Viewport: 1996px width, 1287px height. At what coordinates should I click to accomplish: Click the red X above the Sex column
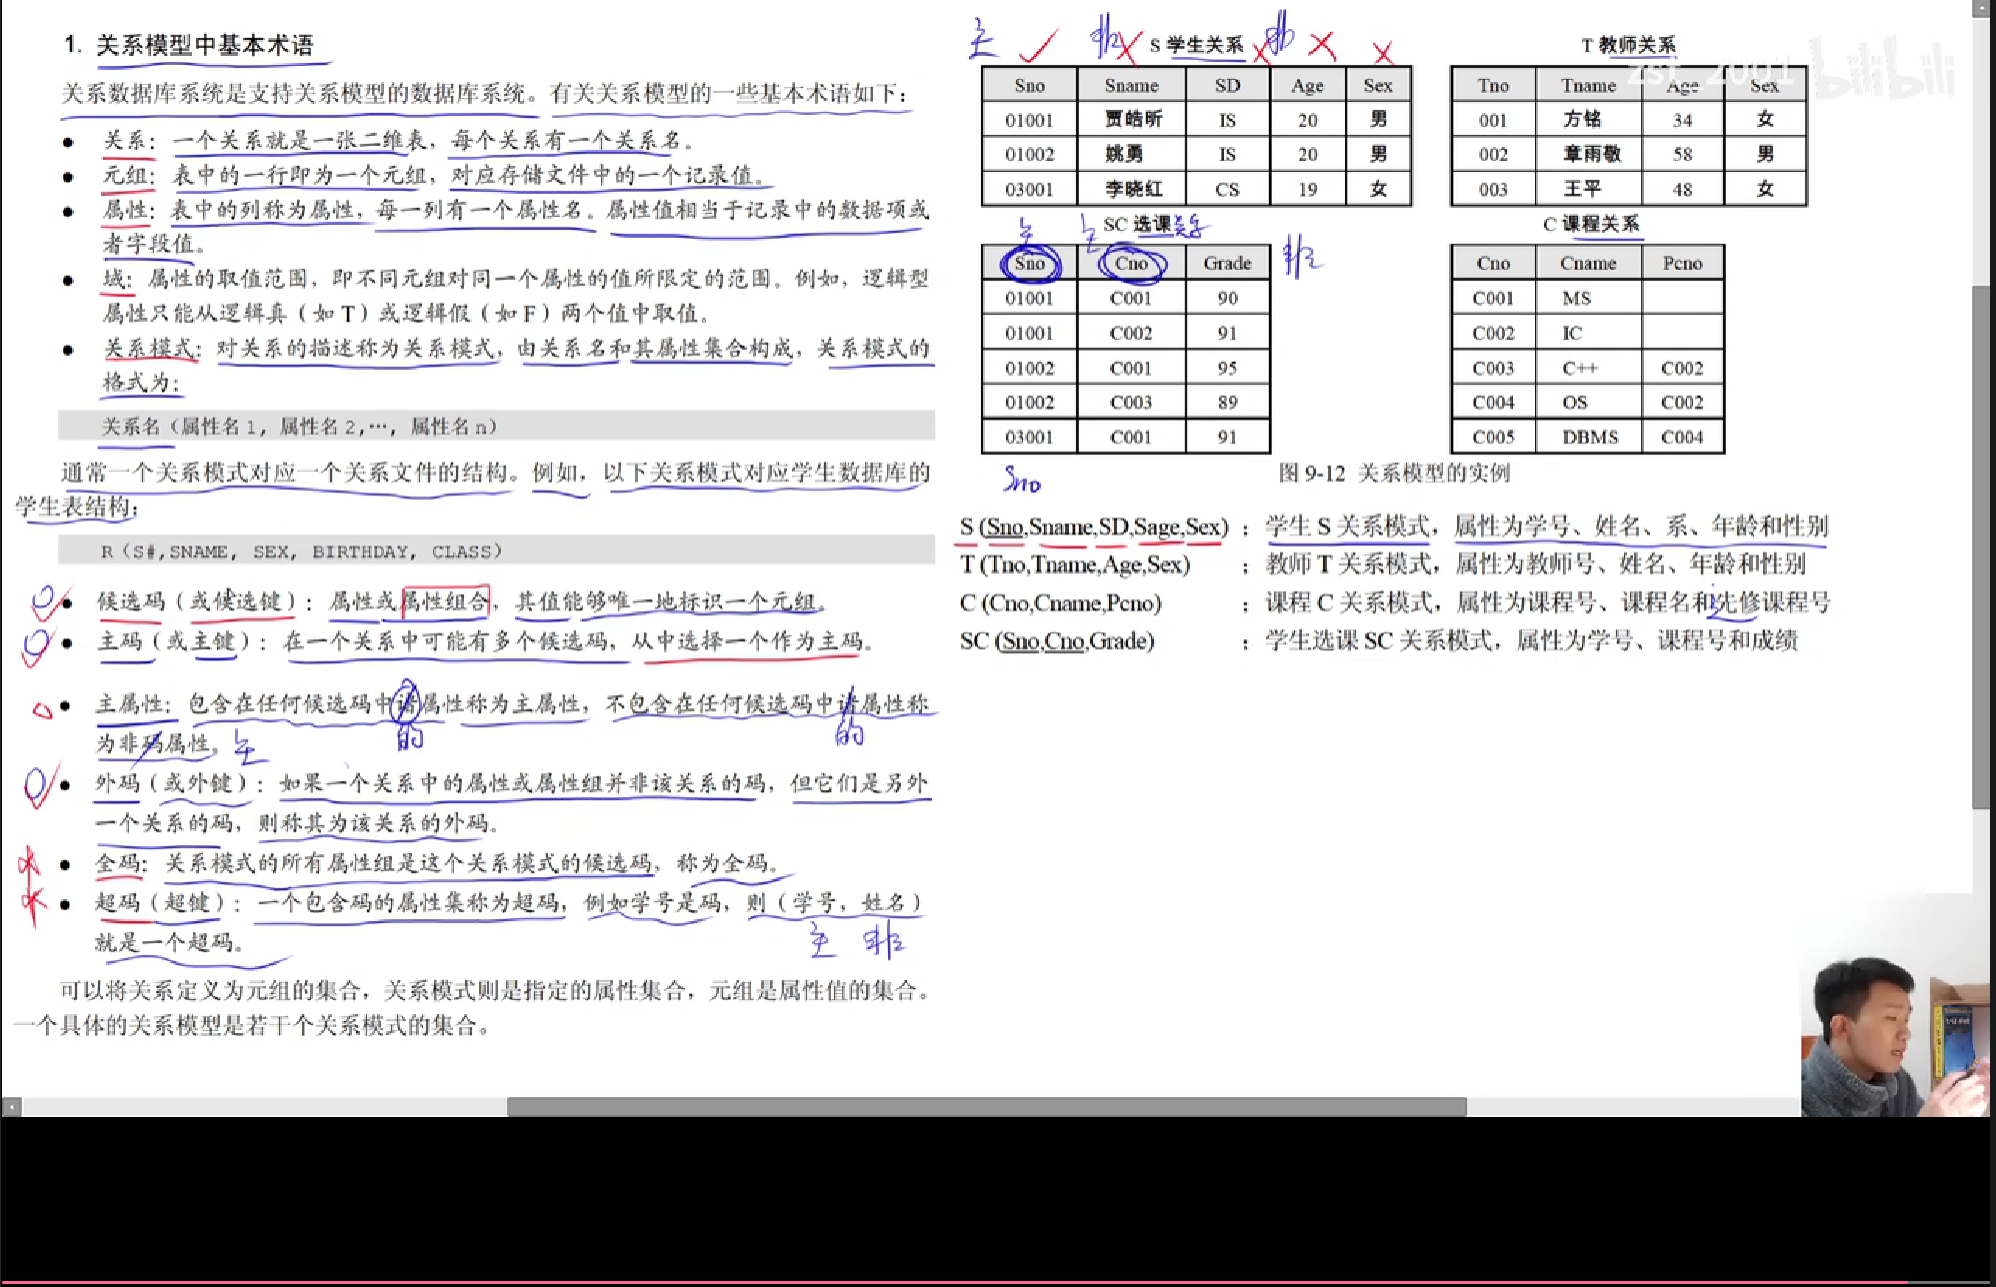click(1382, 52)
